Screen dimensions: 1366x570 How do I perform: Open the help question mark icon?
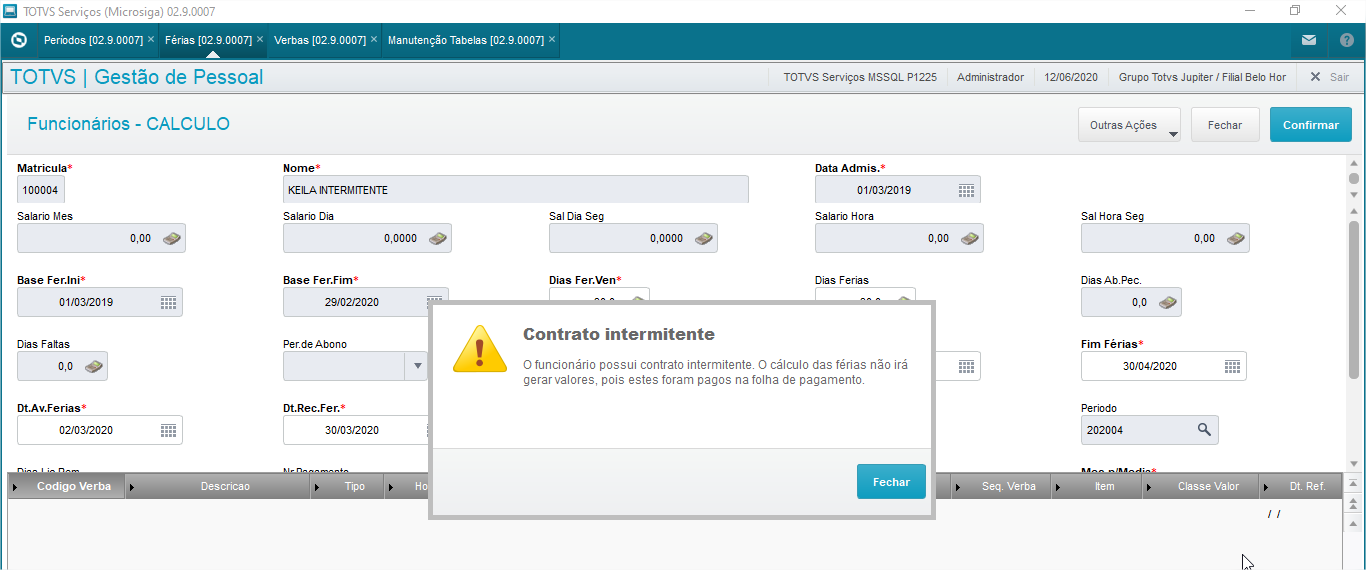1346,40
